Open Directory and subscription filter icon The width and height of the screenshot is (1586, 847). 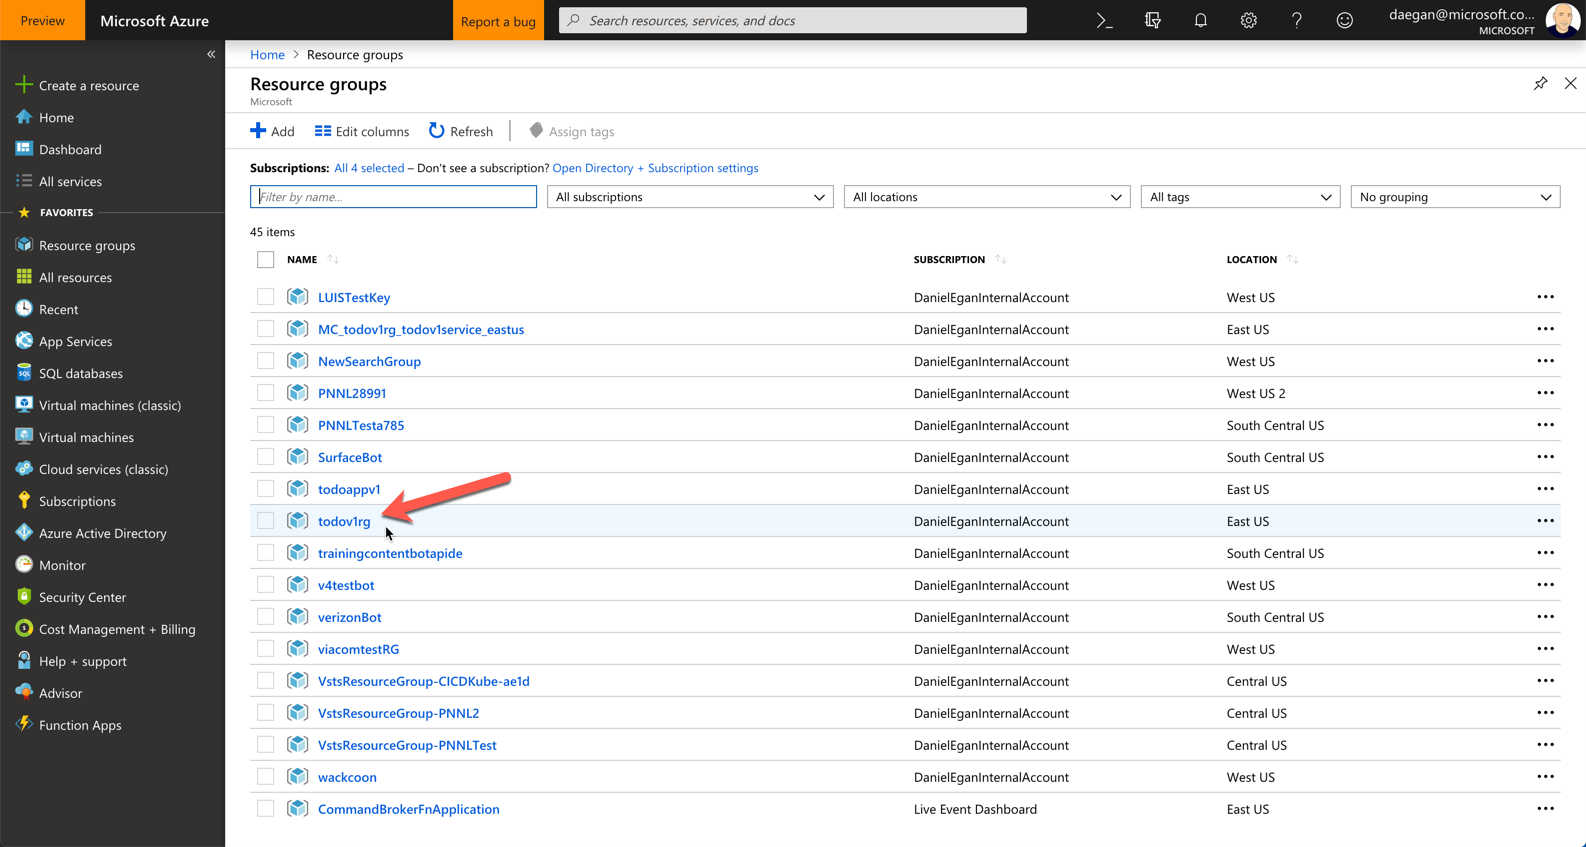(x=1152, y=20)
